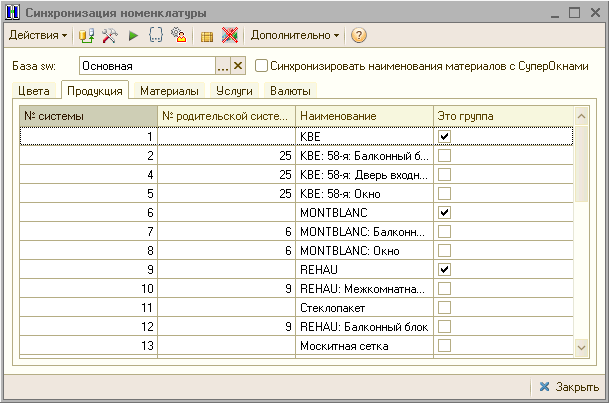Screen dimensions: 609x403
Task: Toggle group checkbox for MONTBLANC: Балконн row
Action: pyautogui.click(x=444, y=232)
